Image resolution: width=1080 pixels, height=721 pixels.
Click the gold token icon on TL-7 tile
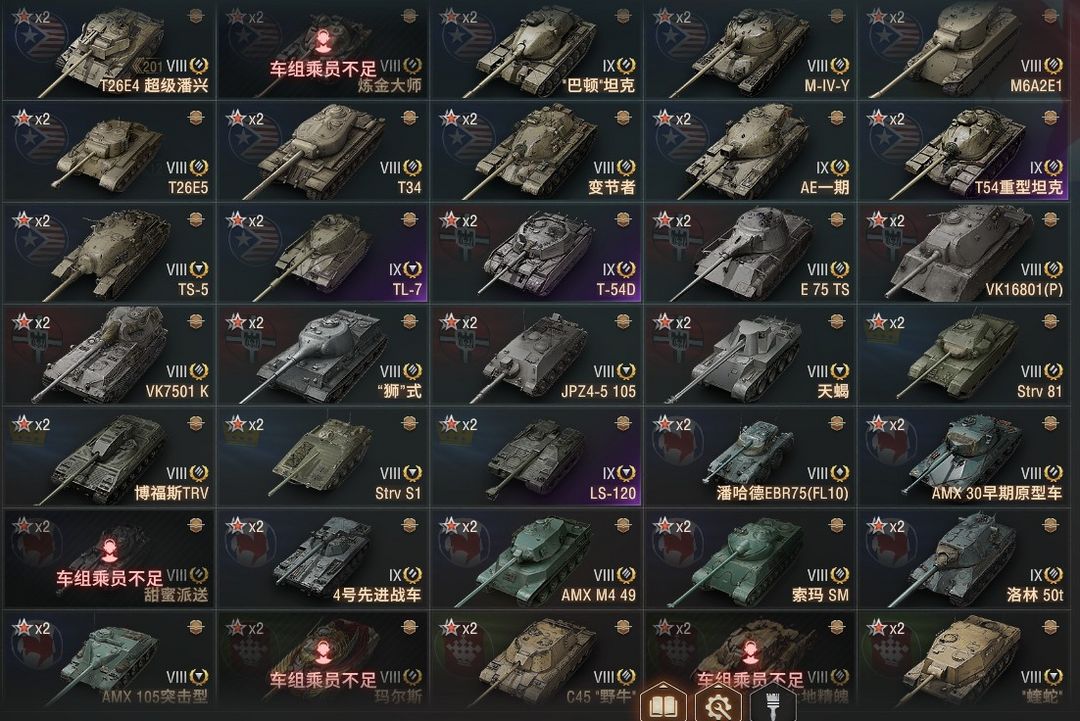(x=410, y=220)
